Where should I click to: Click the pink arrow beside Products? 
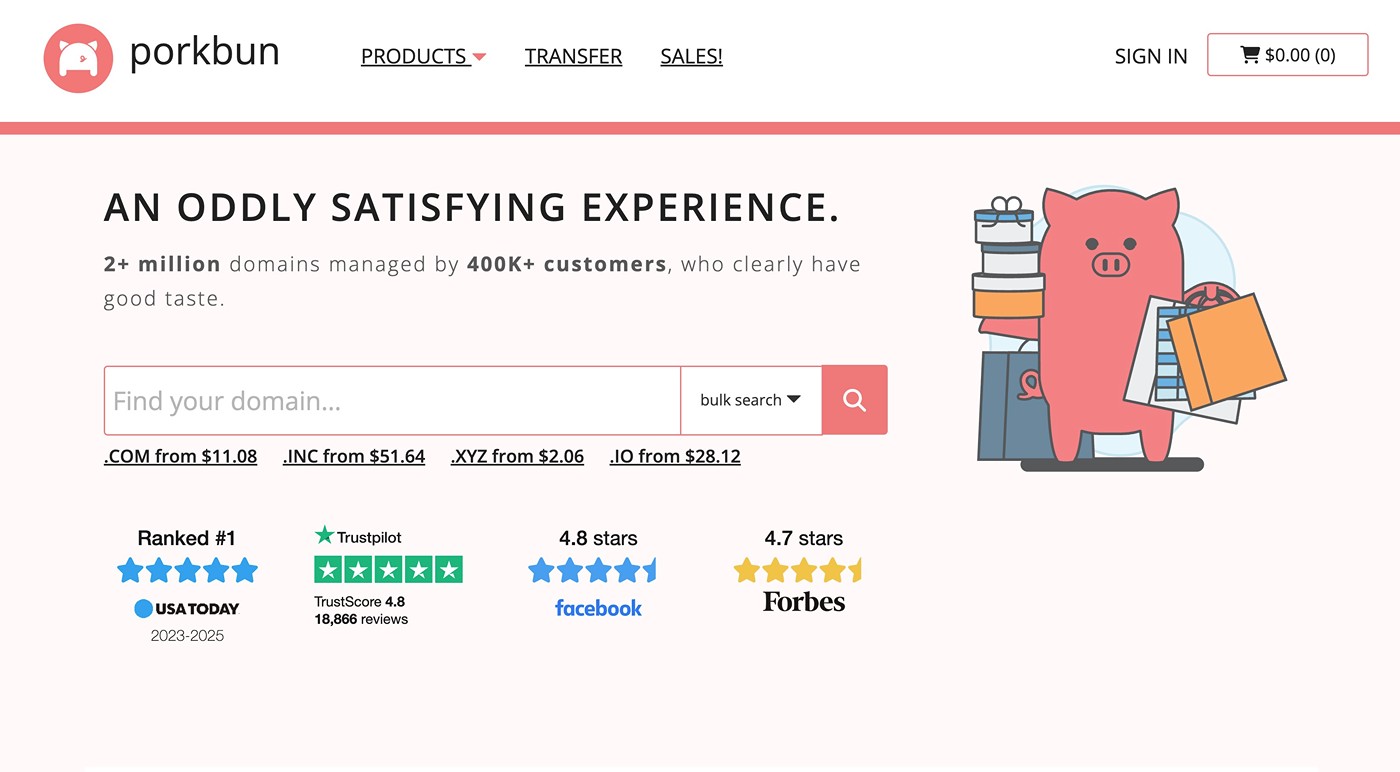(x=479, y=57)
